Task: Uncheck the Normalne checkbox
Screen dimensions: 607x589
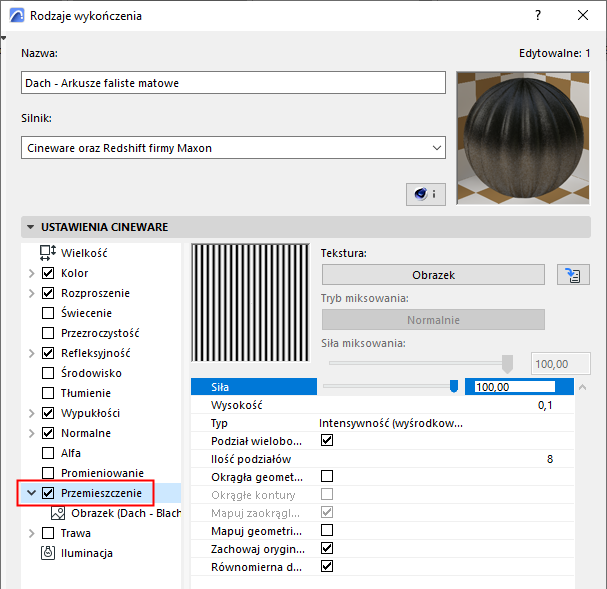Action: pos(48,433)
